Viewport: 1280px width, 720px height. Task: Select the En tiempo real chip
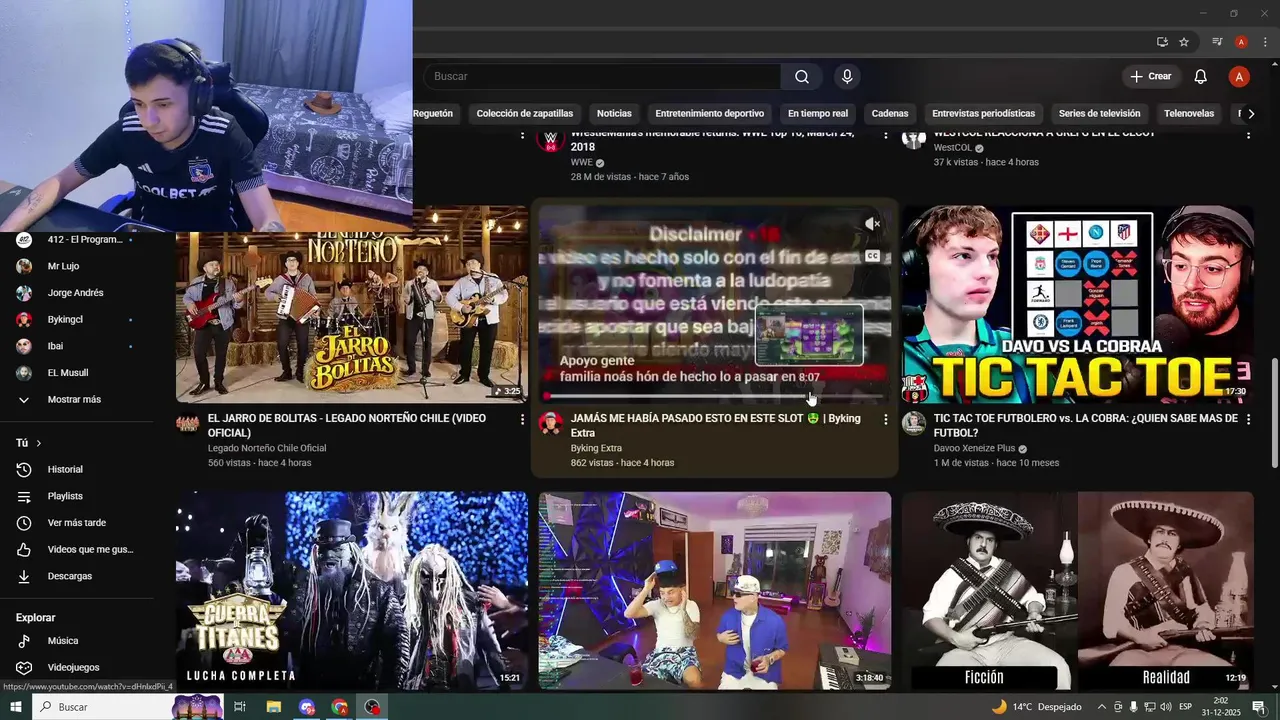(818, 114)
